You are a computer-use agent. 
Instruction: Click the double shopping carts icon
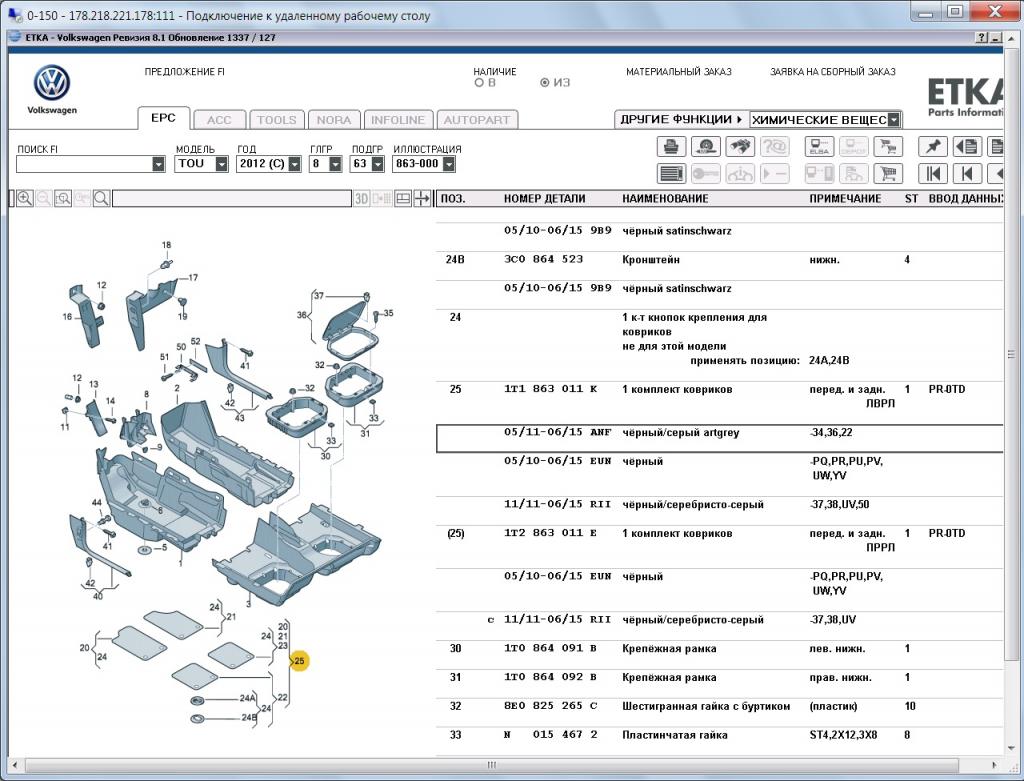888,146
